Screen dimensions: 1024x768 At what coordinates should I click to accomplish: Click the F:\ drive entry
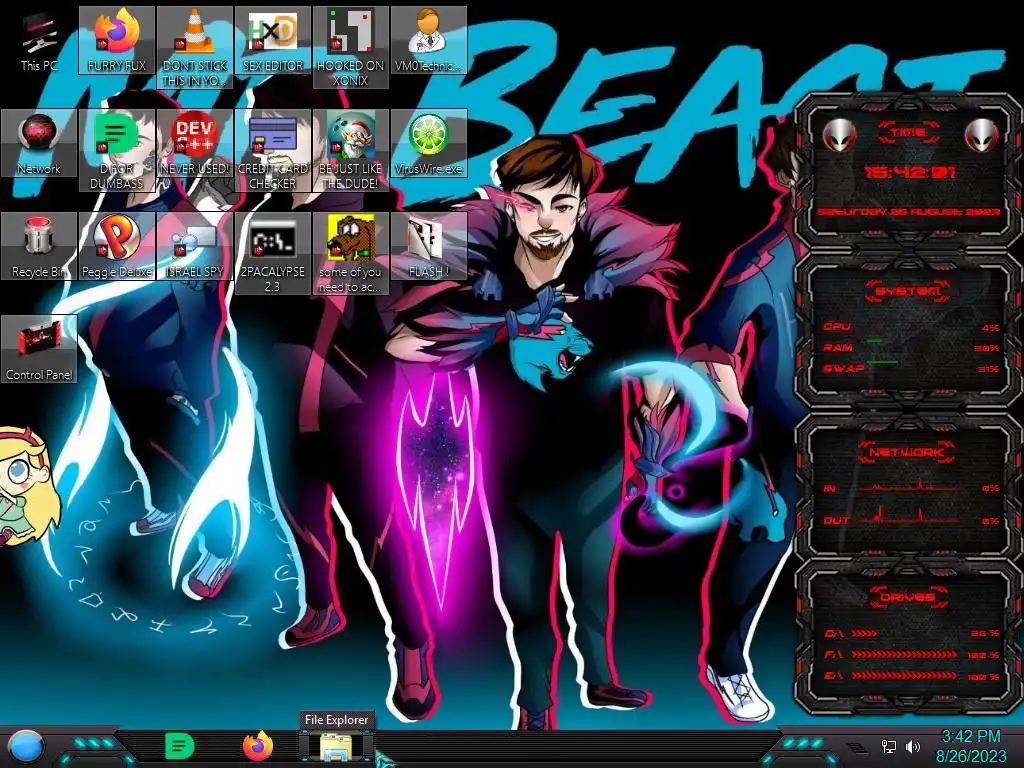tap(911, 654)
